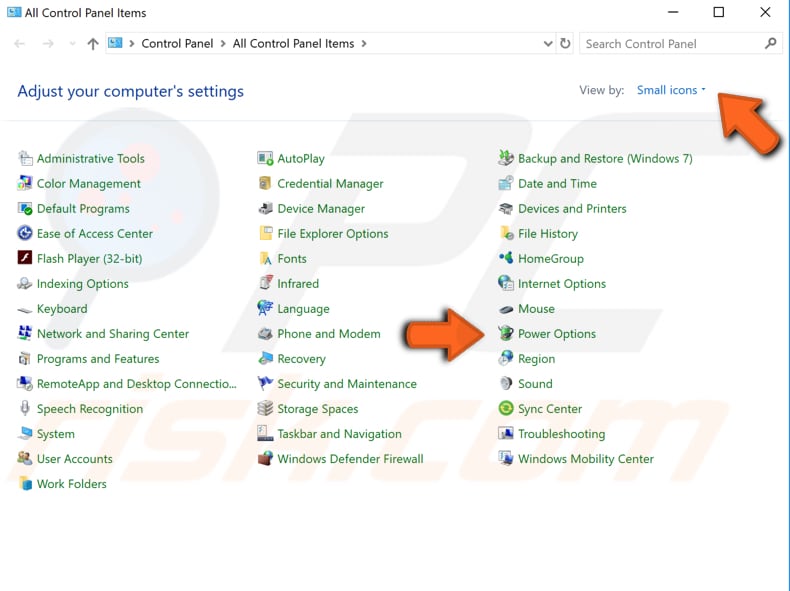
Task: Open the Windows Mobility Center link
Action: coord(585,459)
